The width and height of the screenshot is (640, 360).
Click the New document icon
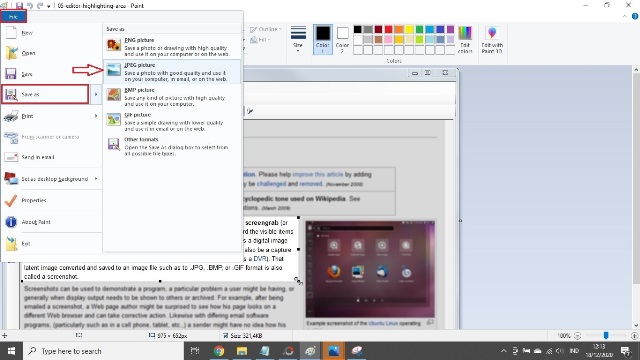point(11,32)
